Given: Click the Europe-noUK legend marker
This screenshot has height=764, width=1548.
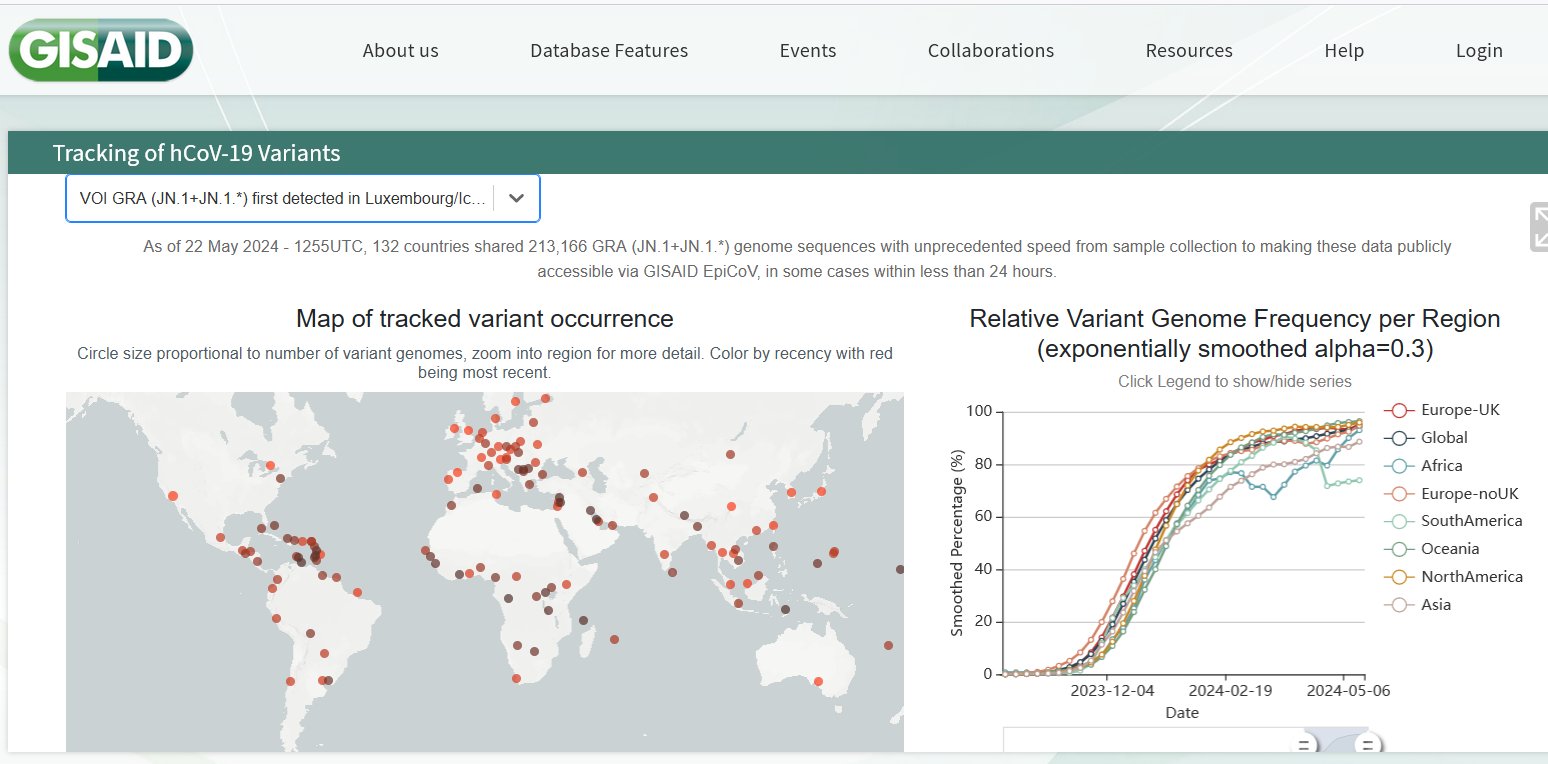Looking at the screenshot, I should click(x=1399, y=494).
